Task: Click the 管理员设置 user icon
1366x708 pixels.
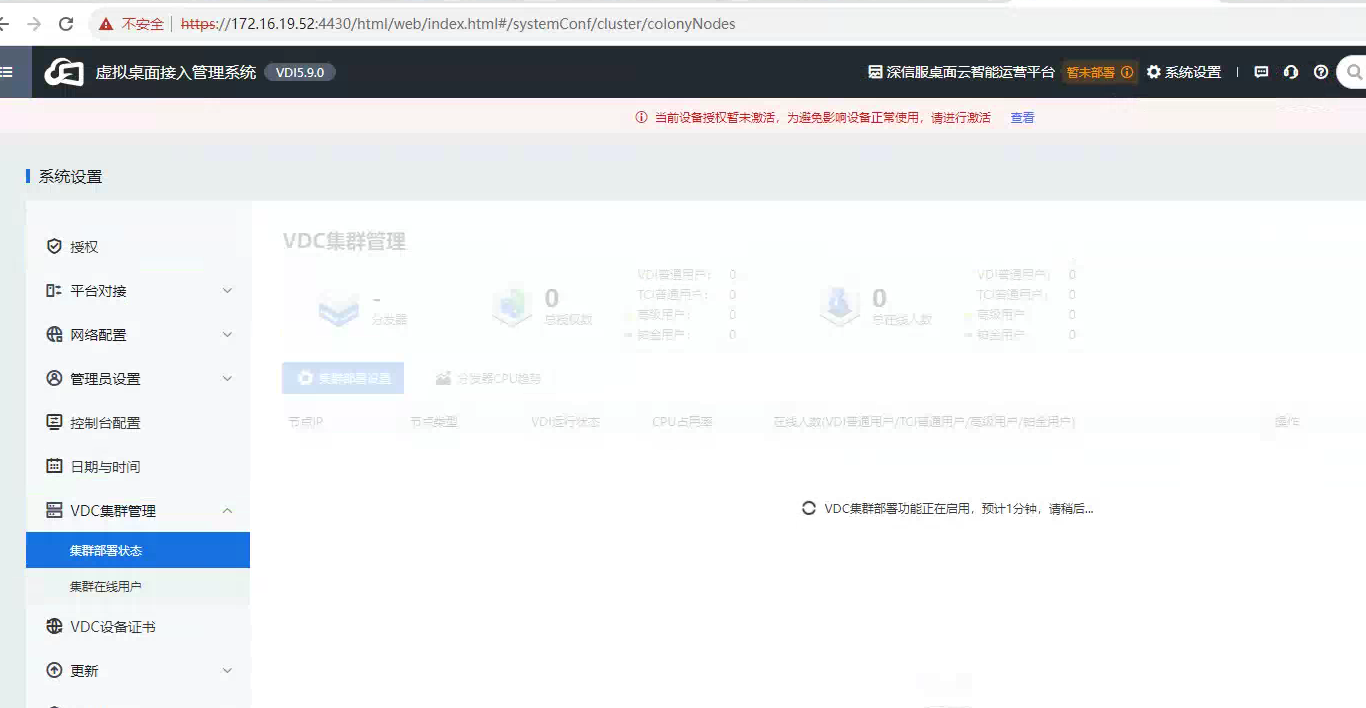Action: pyautogui.click(x=54, y=378)
